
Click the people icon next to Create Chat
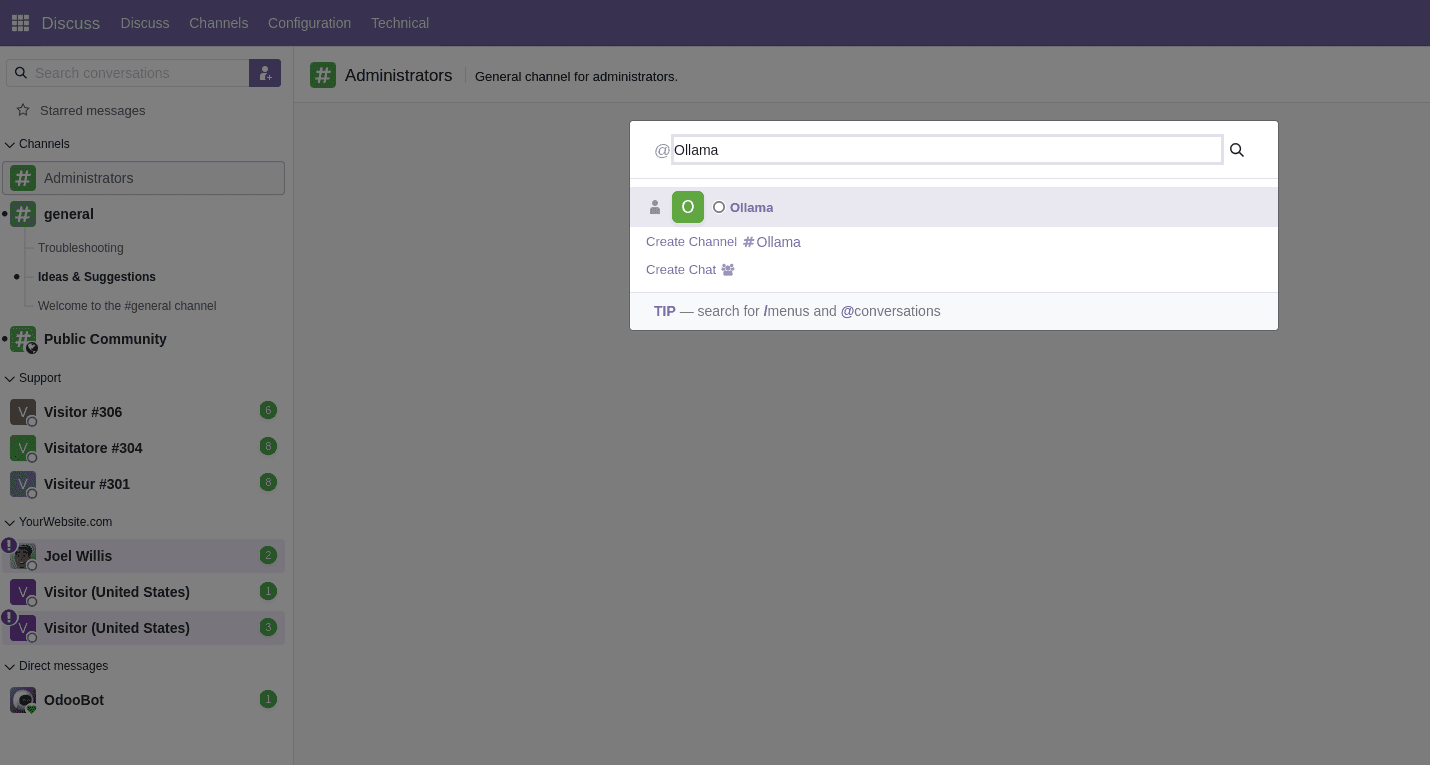[x=727, y=269]
